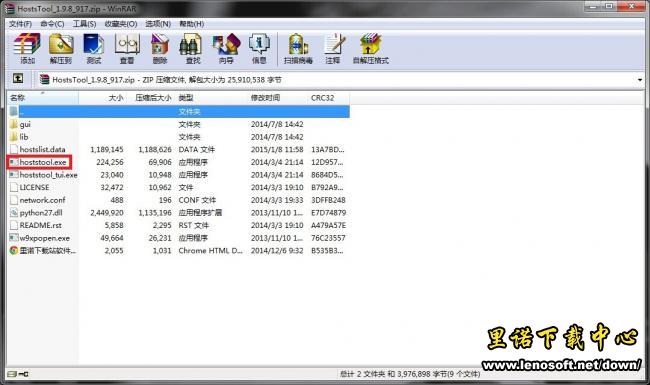This screenshot has height=385, width=650.
Task: Click hoststool_tui.exe application icon
Action: click(x=14, y=174)
